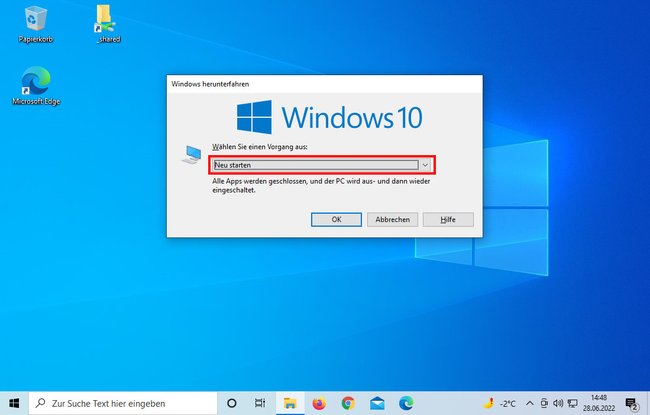This screenshot has width=650, height=415.
Task: Click the Windows herunterfahren title bar
Action: [x=325, y=84]
